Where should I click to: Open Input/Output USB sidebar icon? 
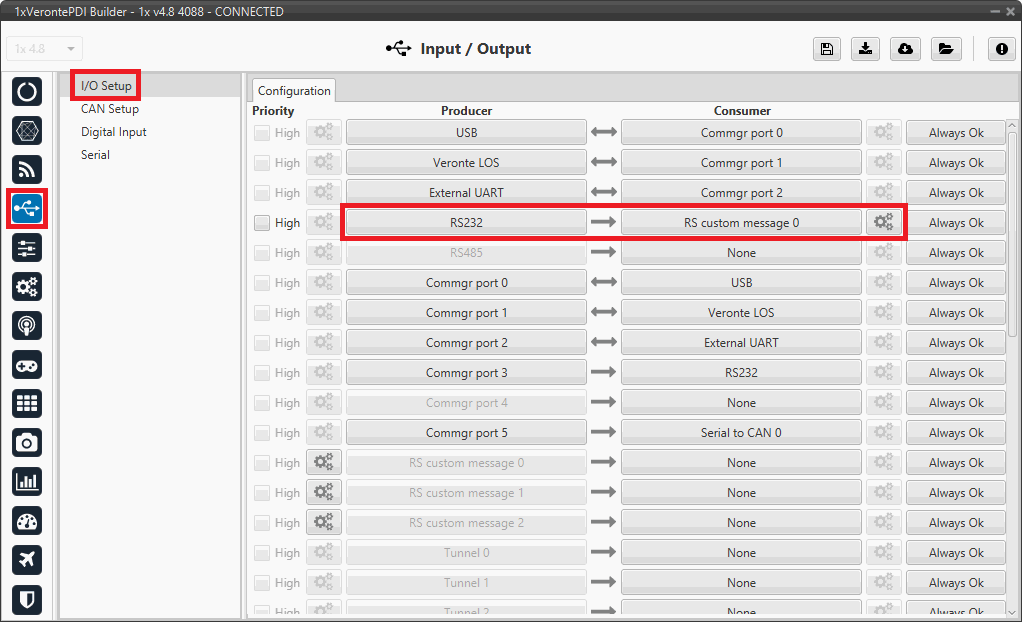tap(27, 209)
